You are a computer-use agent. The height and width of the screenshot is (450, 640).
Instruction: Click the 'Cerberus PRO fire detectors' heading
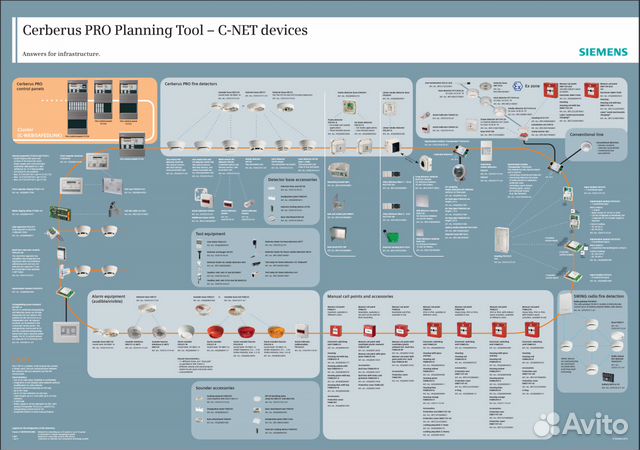point(191,84)
